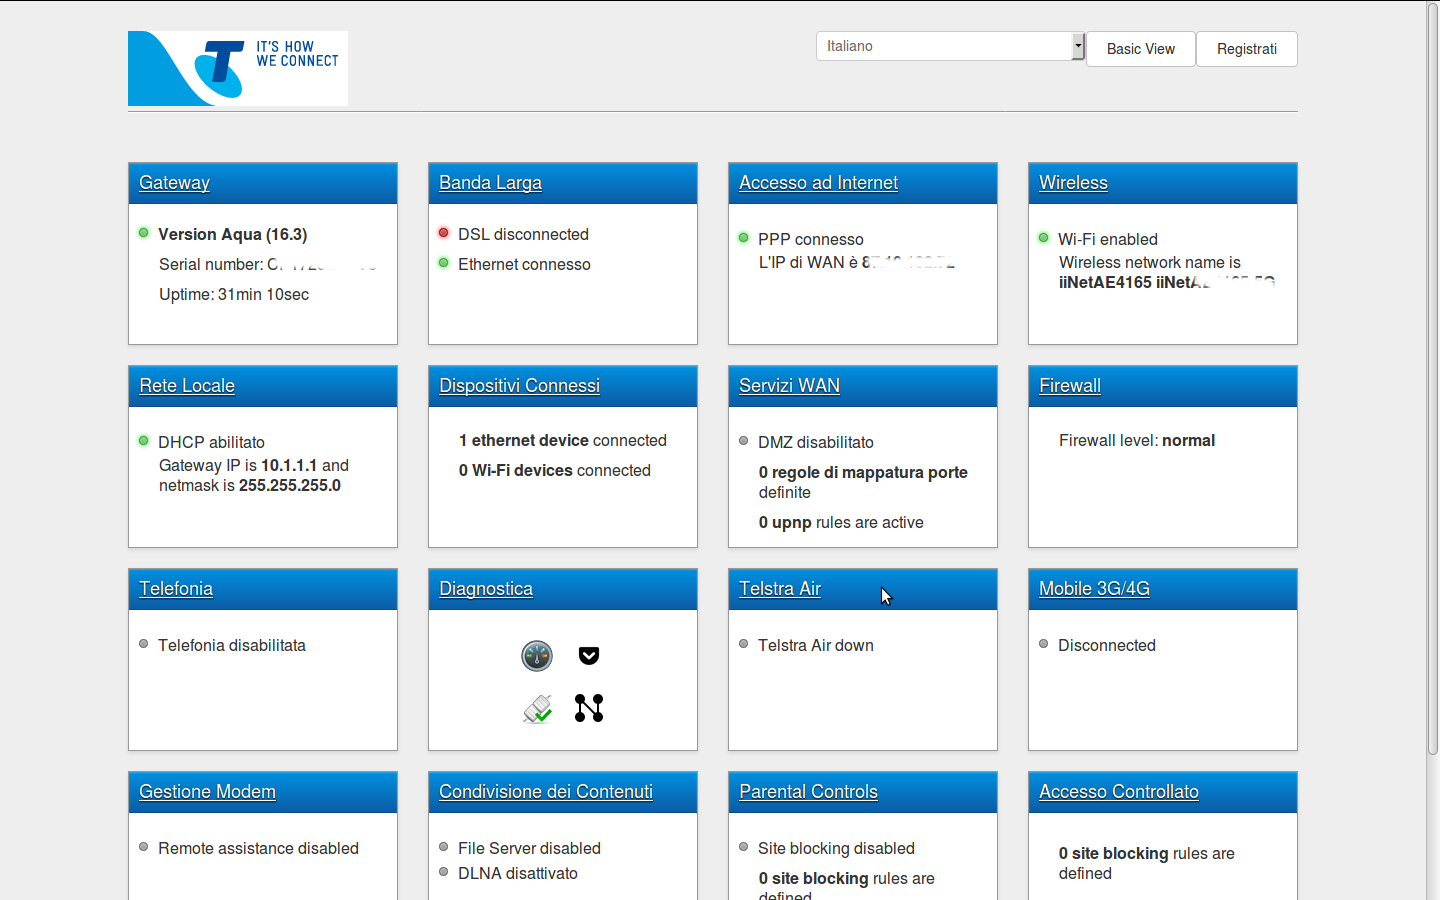Open the Italiano language dropdown
The image size is (1440, 900).
pyautogui.click(x=951, y=46)
